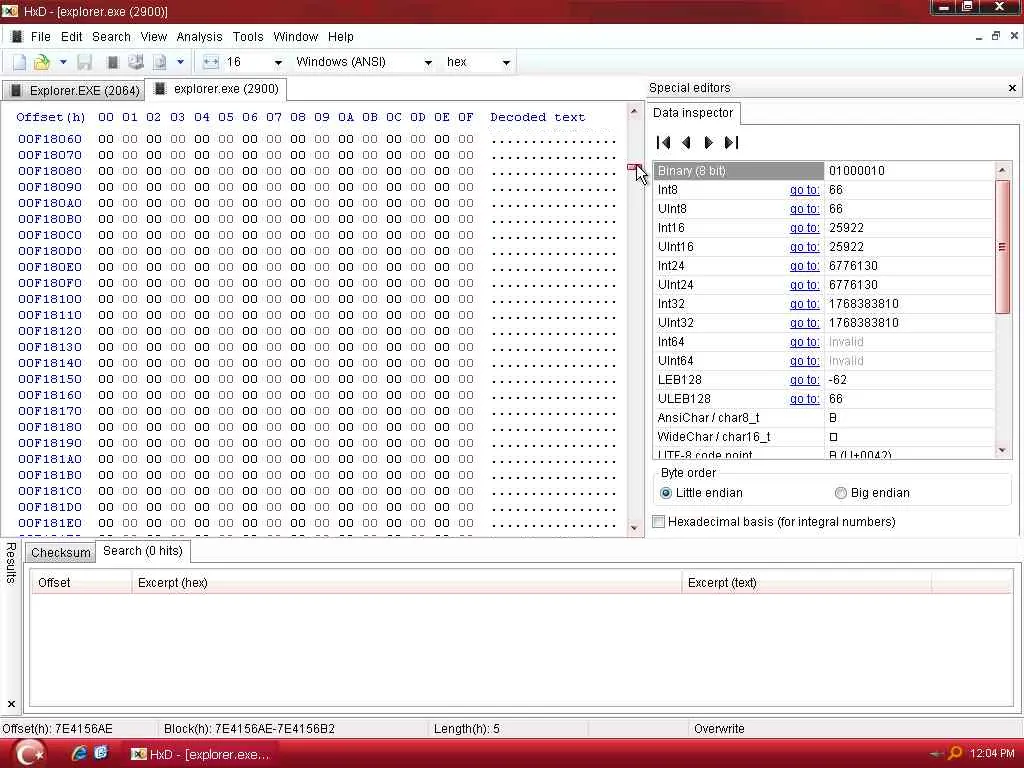Viewport: 1024px width, 768px height.
Task: Click the second quick launch icon next to Internet Explorer
Action: click(x=101, y=753)
